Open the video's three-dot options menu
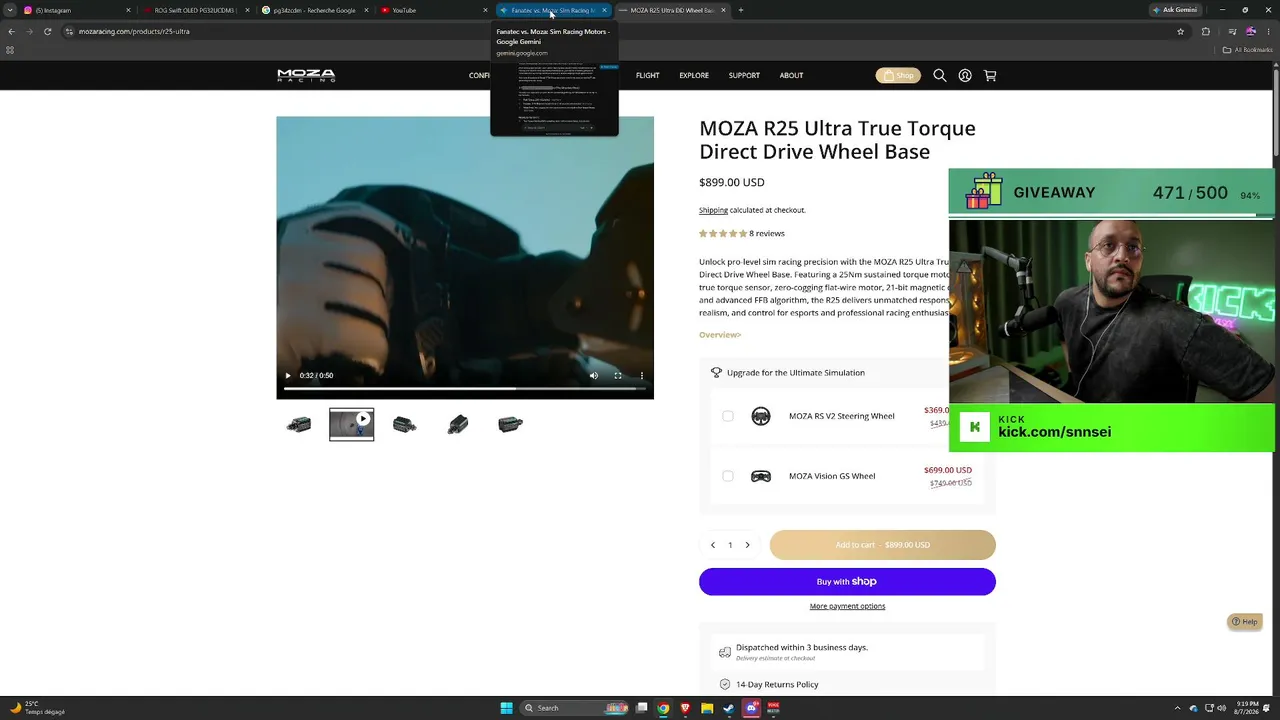This screenshot has height=720, width=1280. click(x=642, y=376)
